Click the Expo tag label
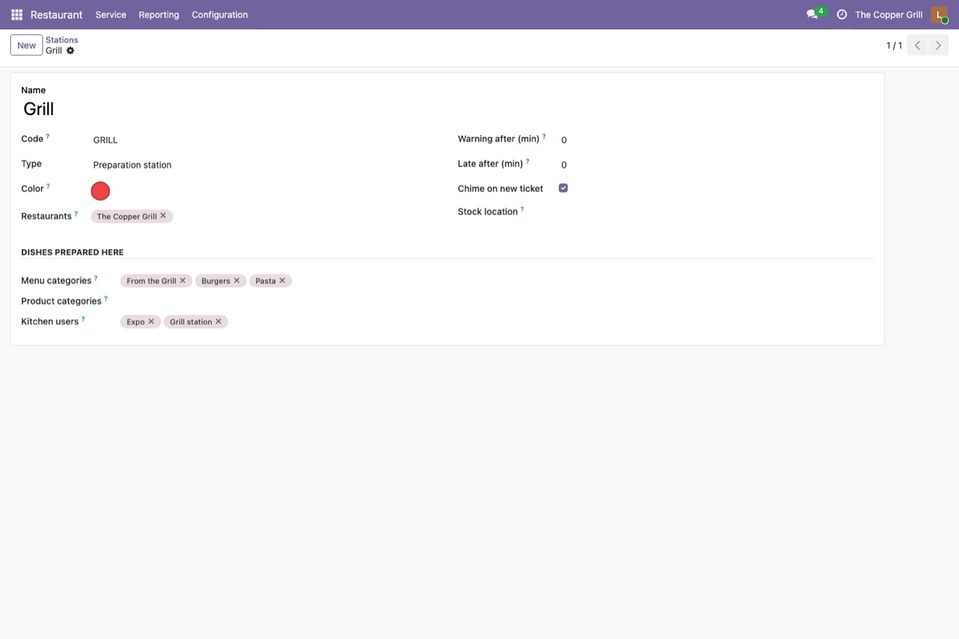This screenshot has width=959, height=639. (136, 322)
